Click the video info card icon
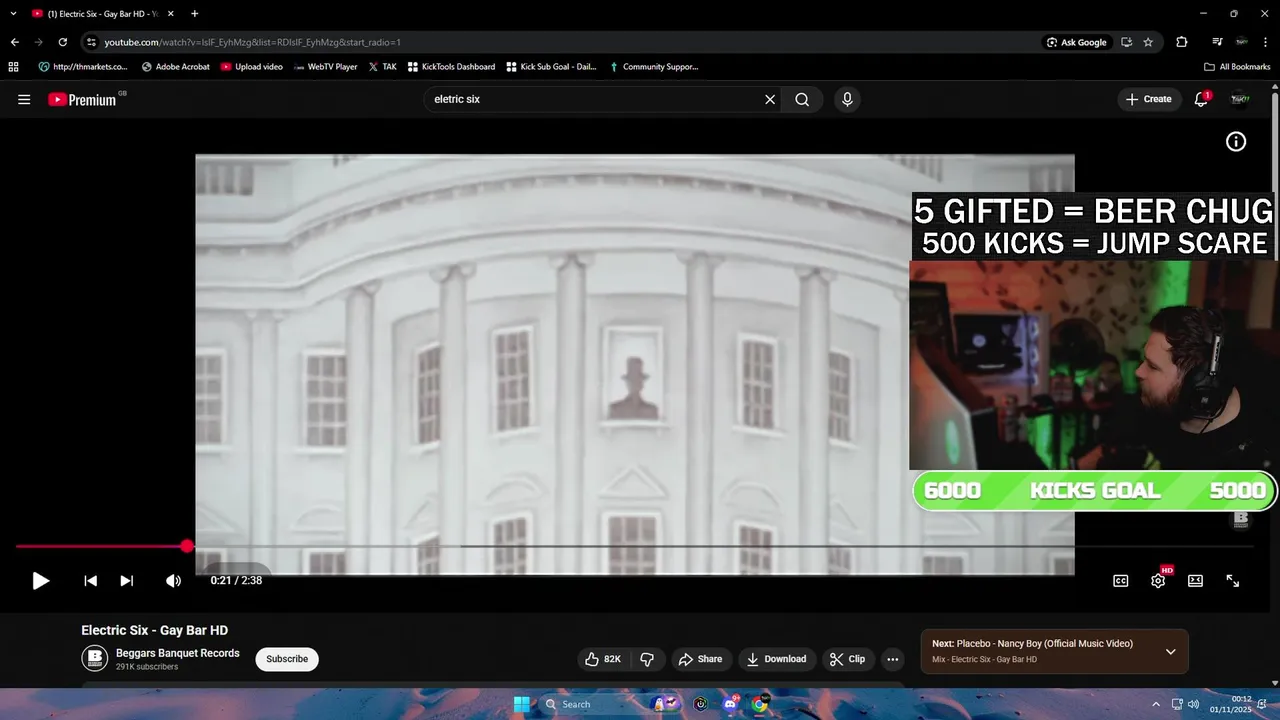 point(1236,142)
